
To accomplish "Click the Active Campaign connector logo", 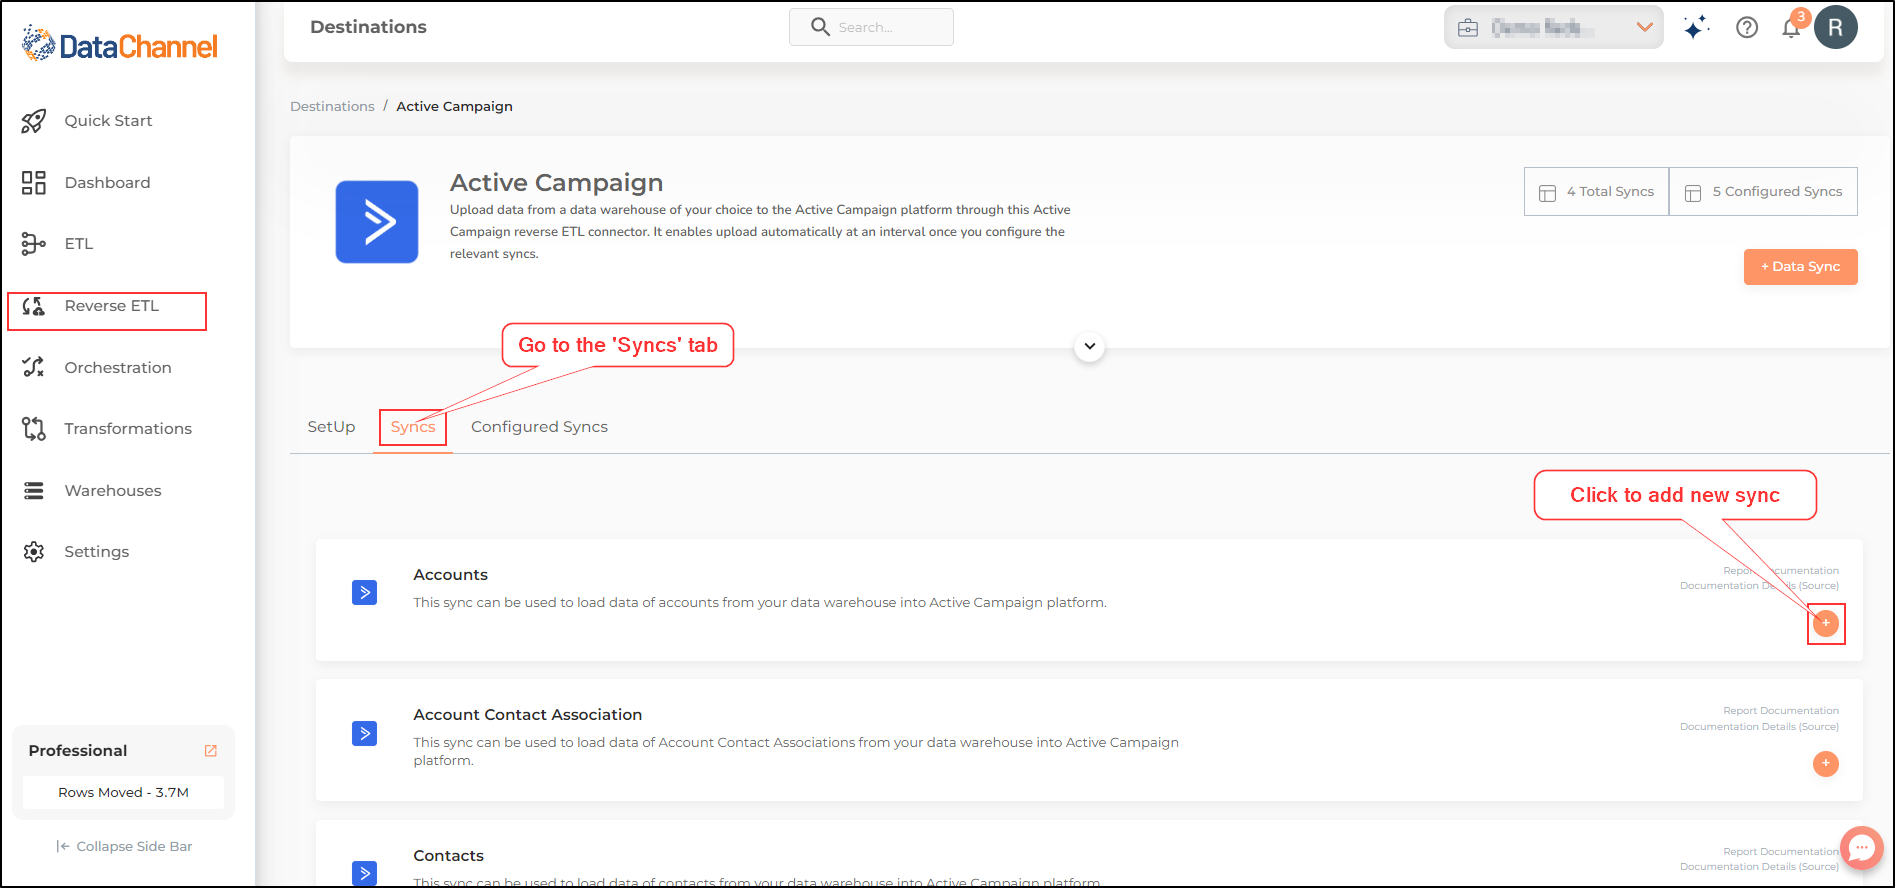I will coord(377,222).
